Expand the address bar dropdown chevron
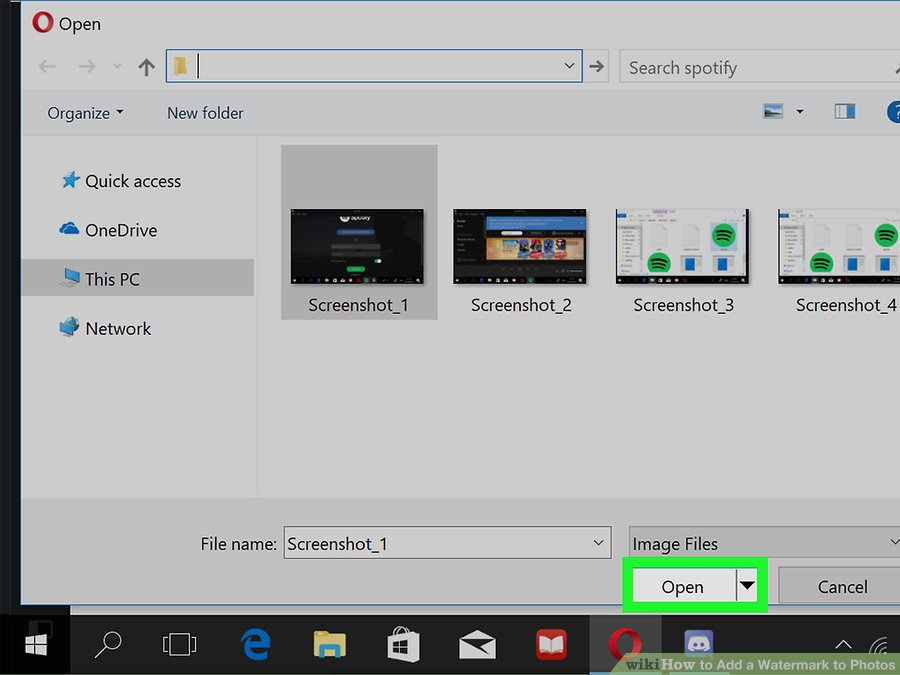The image size is (900, 675). 569,66
